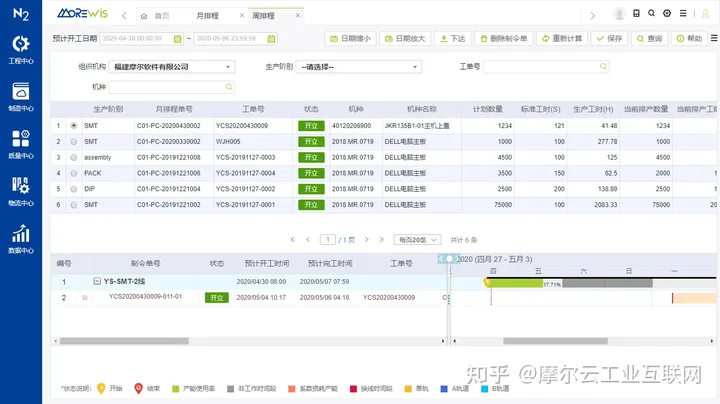The width and height of the screenshot is (720, 404).
Task: Select the radio button for row 1
Action: 74,126
